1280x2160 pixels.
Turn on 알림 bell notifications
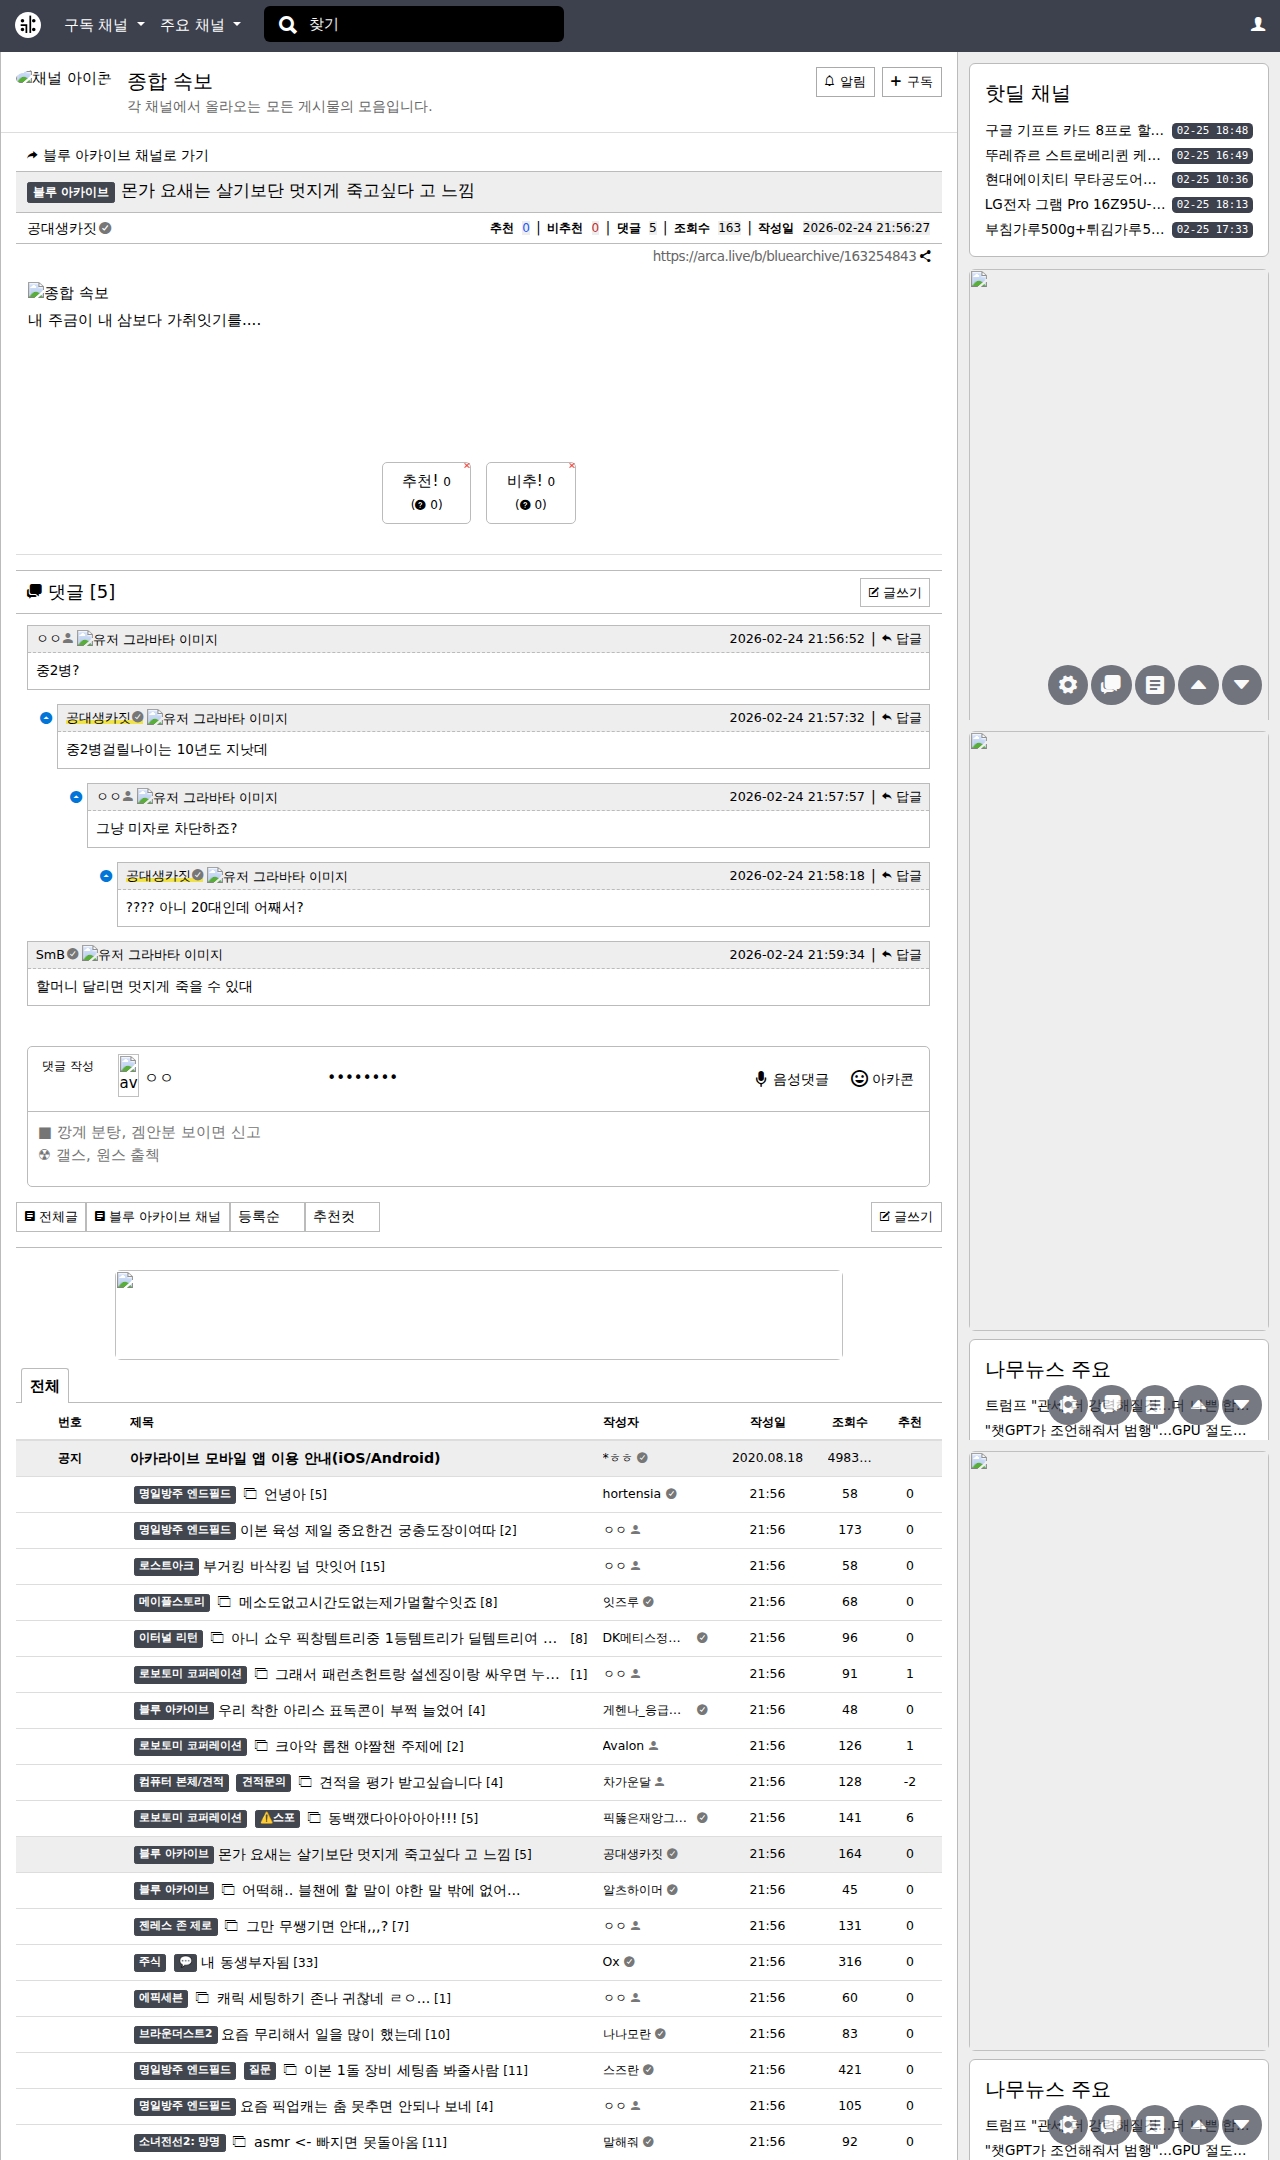click(845, 82)
